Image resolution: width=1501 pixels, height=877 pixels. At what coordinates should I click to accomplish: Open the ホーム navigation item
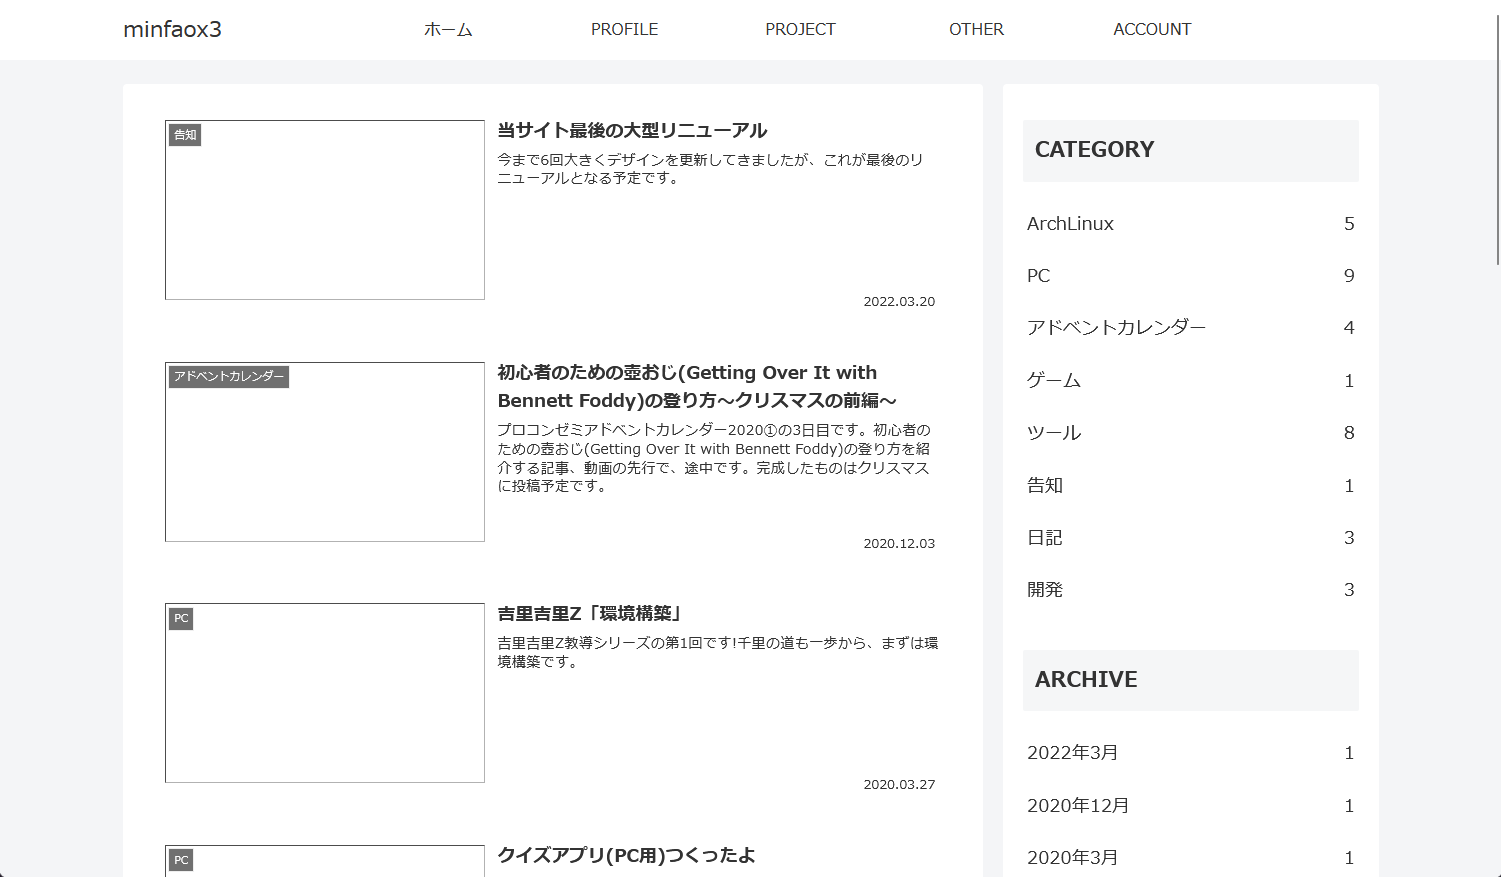tap(448, 29)
